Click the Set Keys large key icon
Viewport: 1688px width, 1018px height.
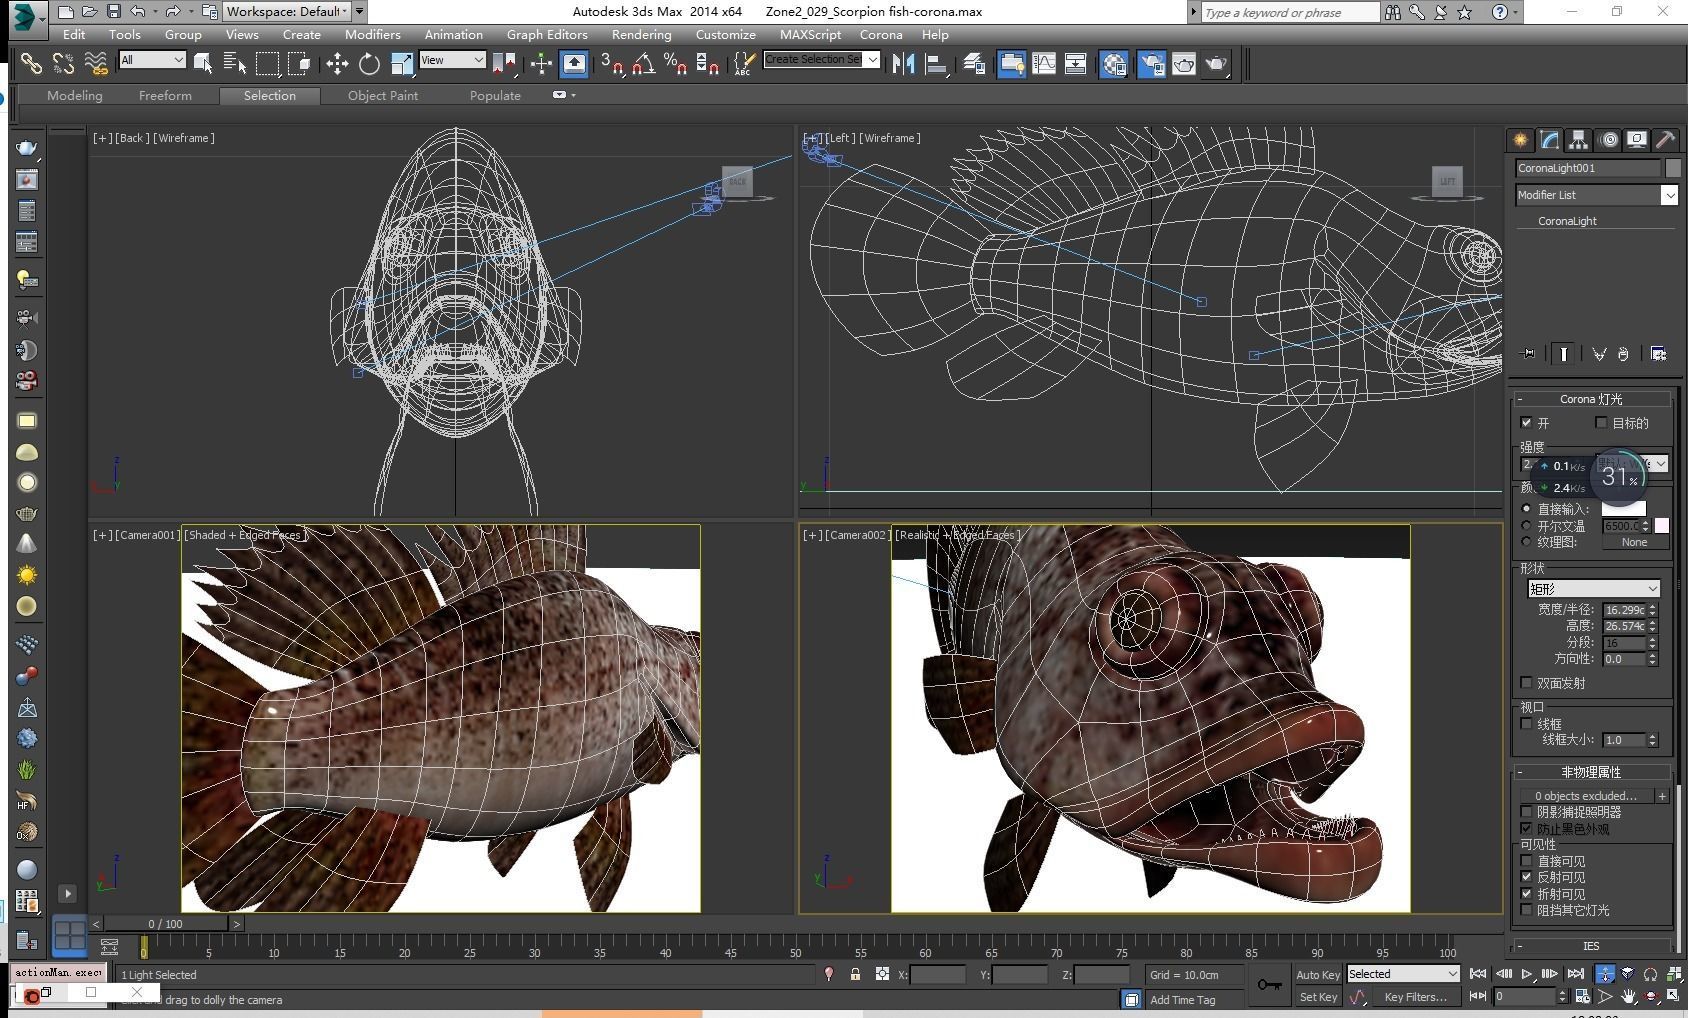(1270, 985)
